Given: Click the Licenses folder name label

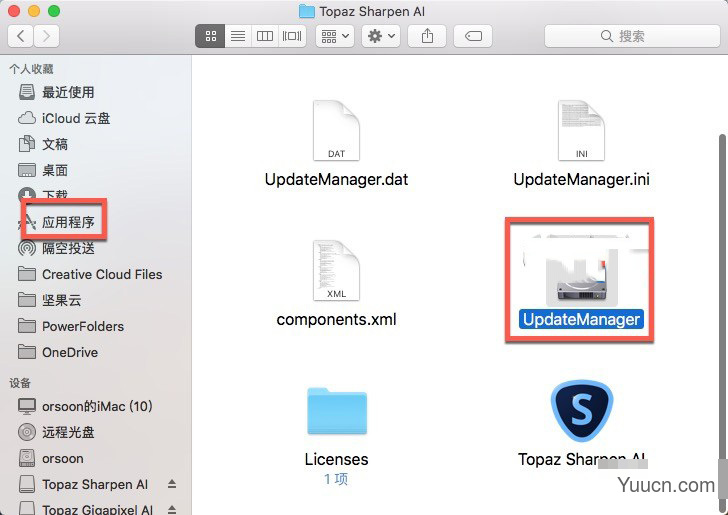Looking at the screenshot, I should pyautogui.click(x=336, y=459).
